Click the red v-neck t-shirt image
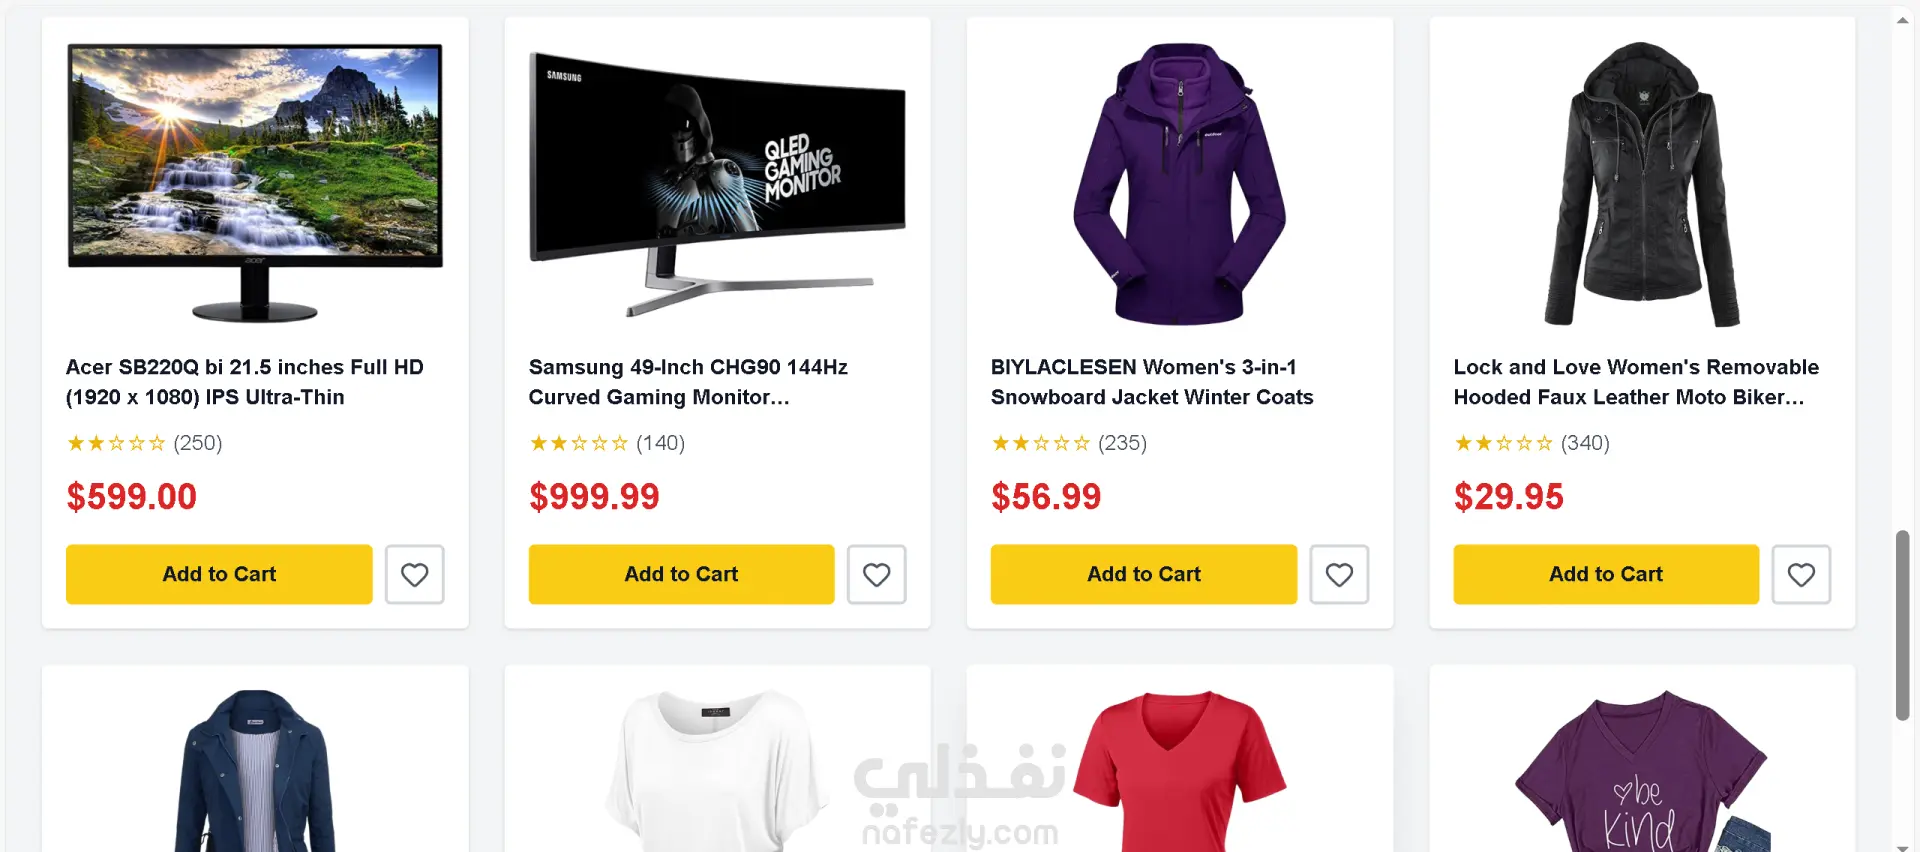 [1180, 770]
